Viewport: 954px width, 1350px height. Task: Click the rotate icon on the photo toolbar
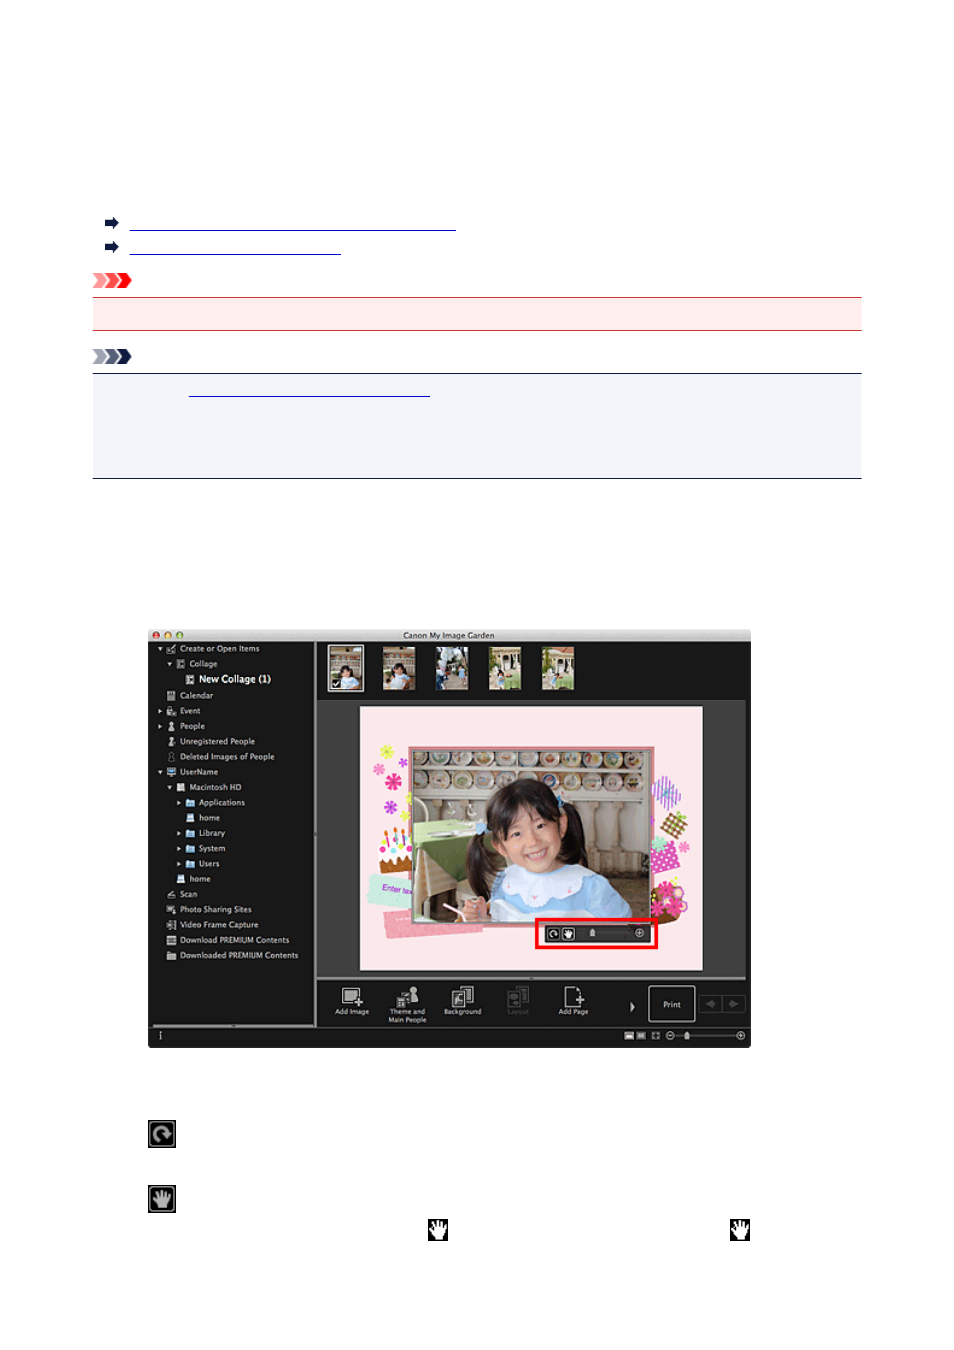pos(553,934)
